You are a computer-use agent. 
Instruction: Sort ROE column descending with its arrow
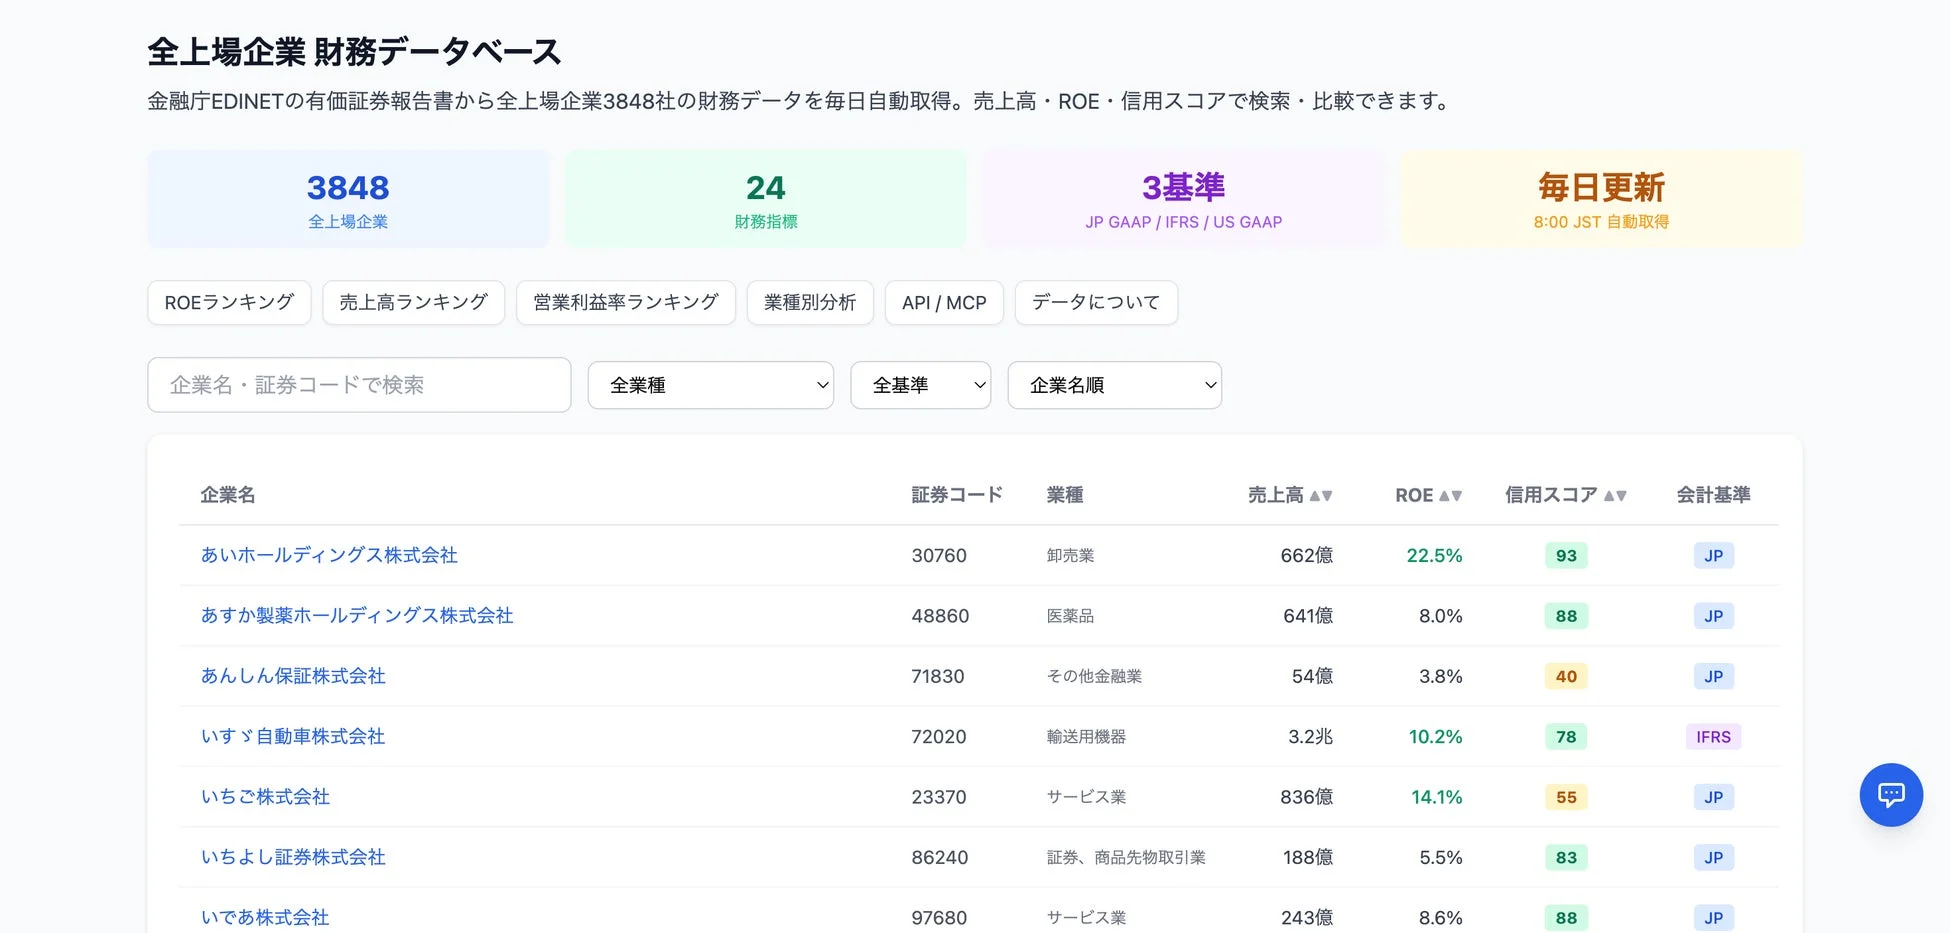coord(1458,496)
